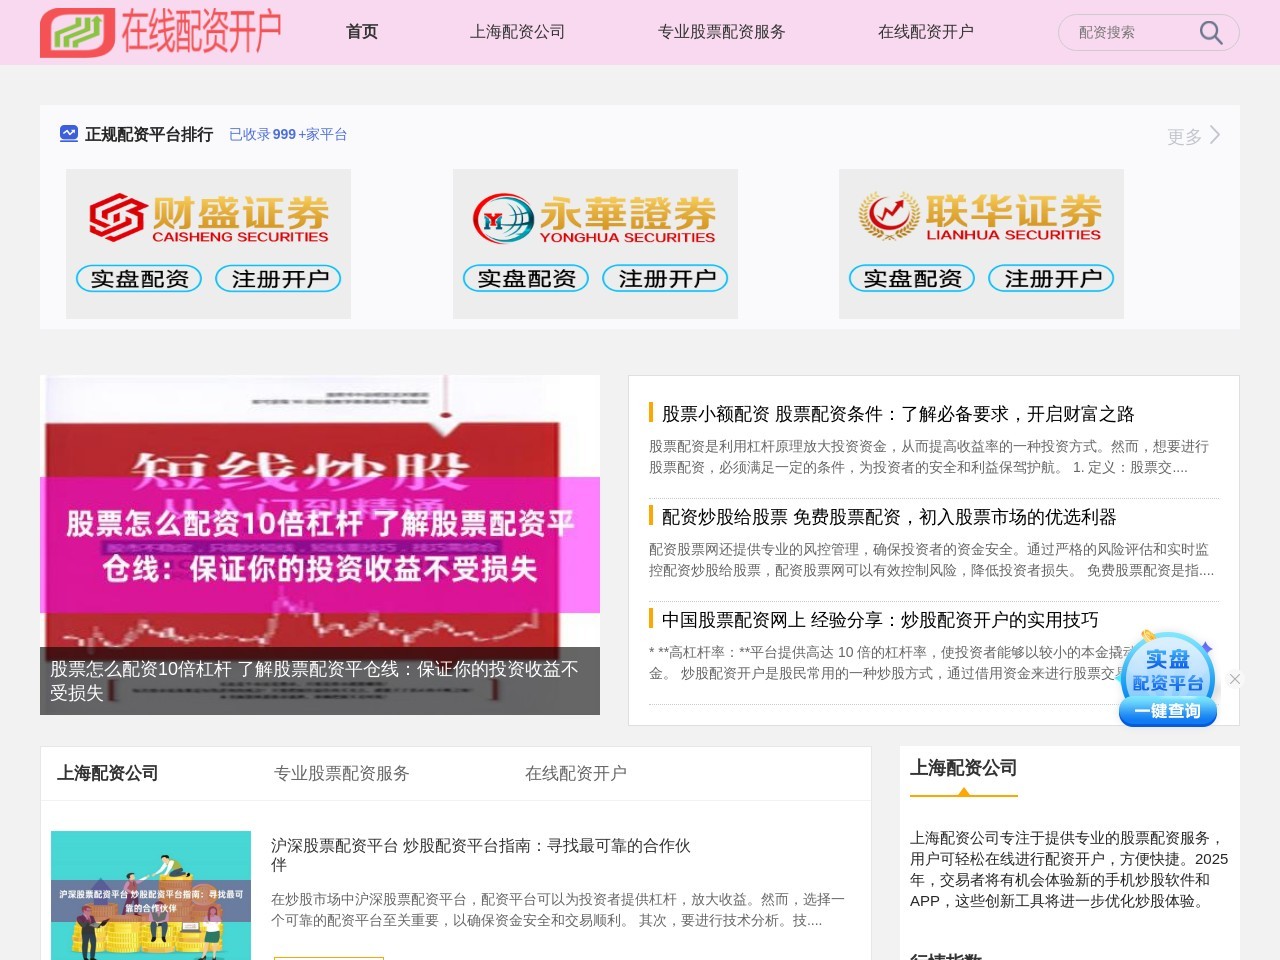Open the 上海配资公司 navigation menu item
The height and width of the screenshot is (960, 1280).
click(x=517, y=31)
